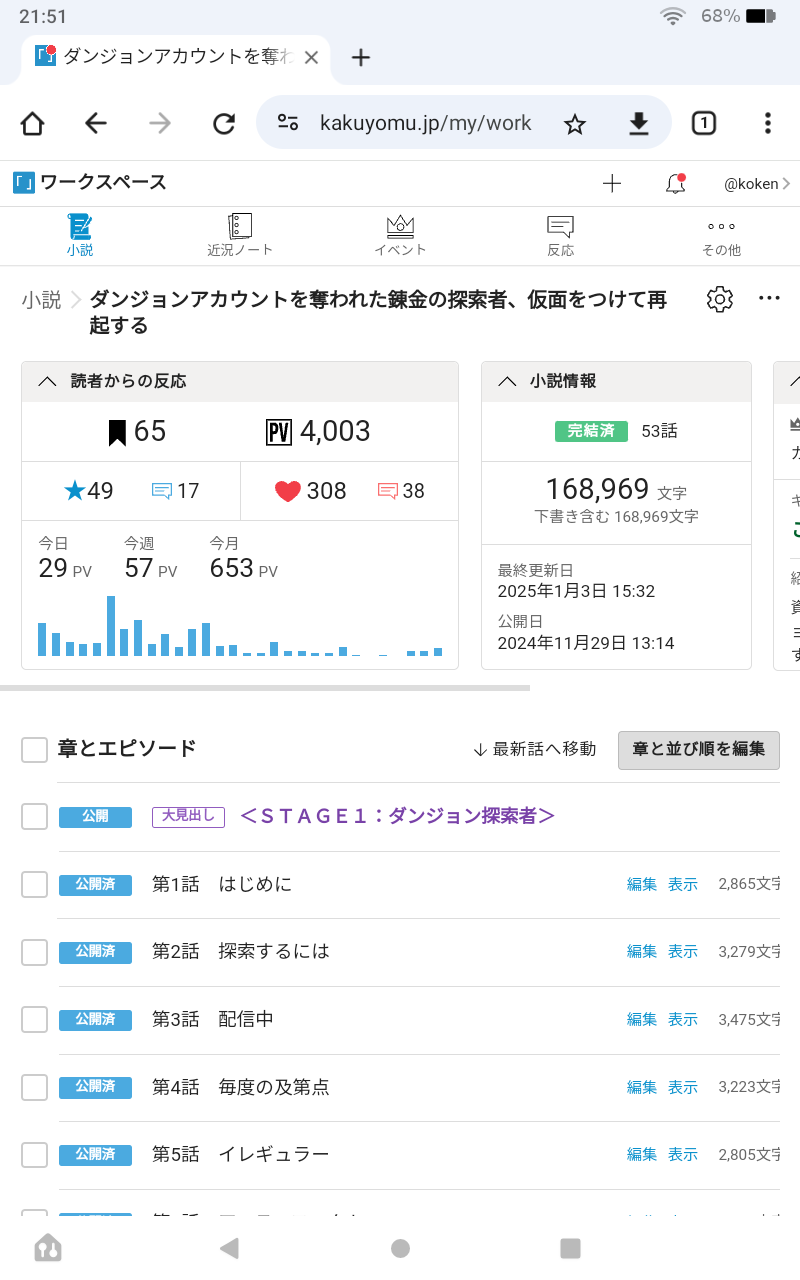This screenshot has height=1280, width=800.
Task: Click the horizontal scrollbar under the panels
Action: [265, 688]
